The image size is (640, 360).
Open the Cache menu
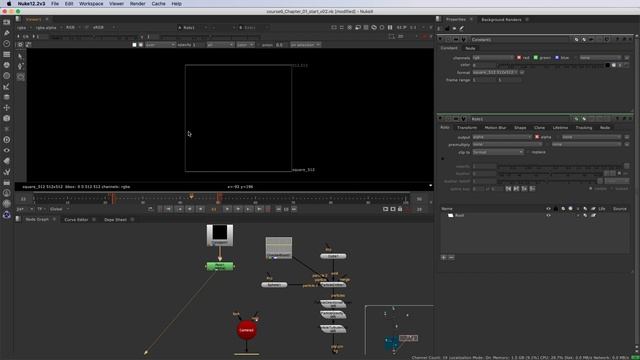tap(158, 4)
